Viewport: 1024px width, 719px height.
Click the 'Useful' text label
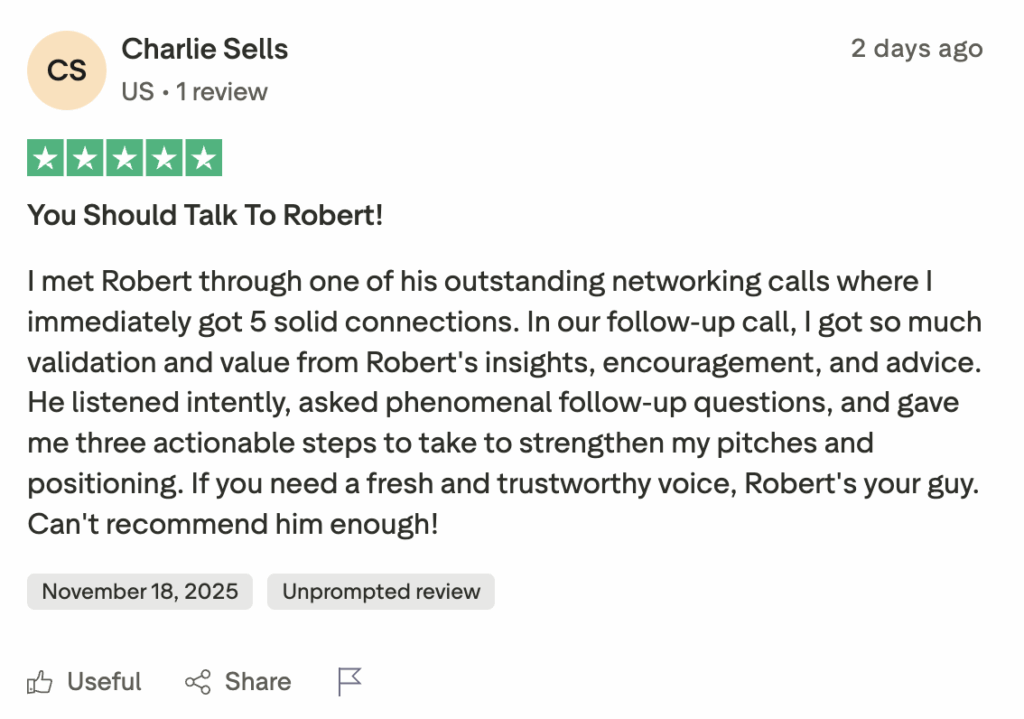point(104,682)
